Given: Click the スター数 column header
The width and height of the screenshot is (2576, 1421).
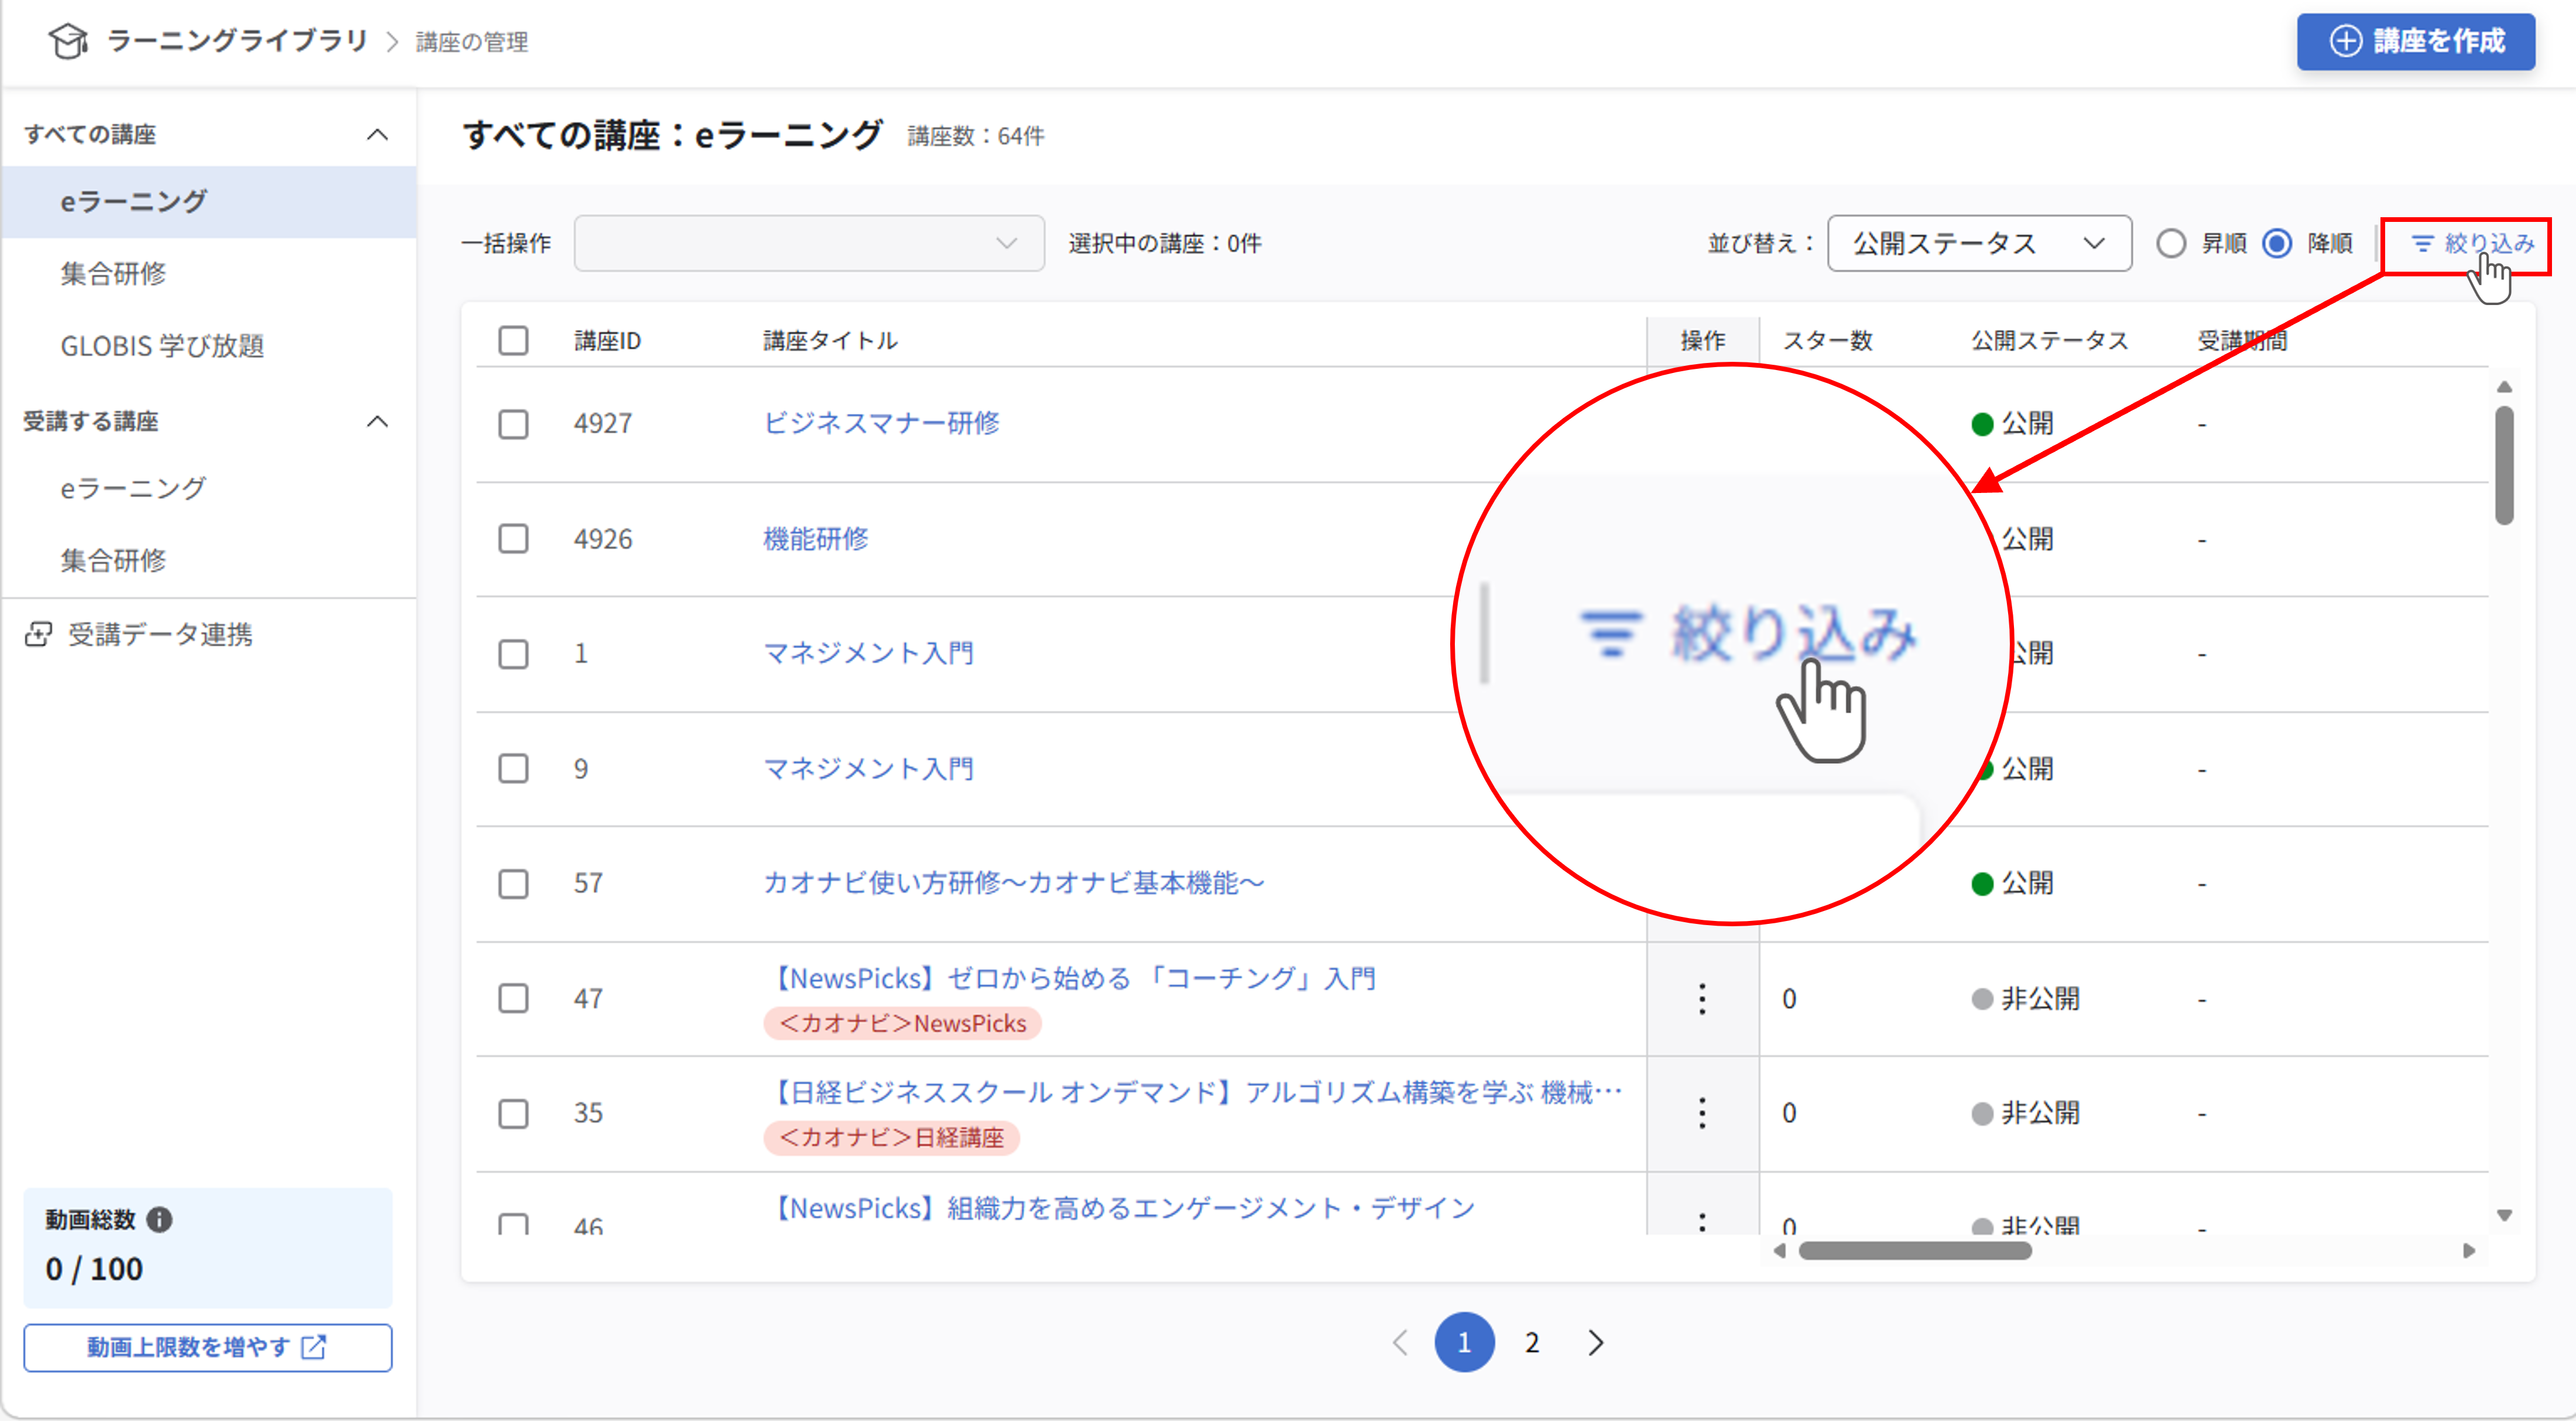Looking at the screenshot, I should pos(1827,341).
